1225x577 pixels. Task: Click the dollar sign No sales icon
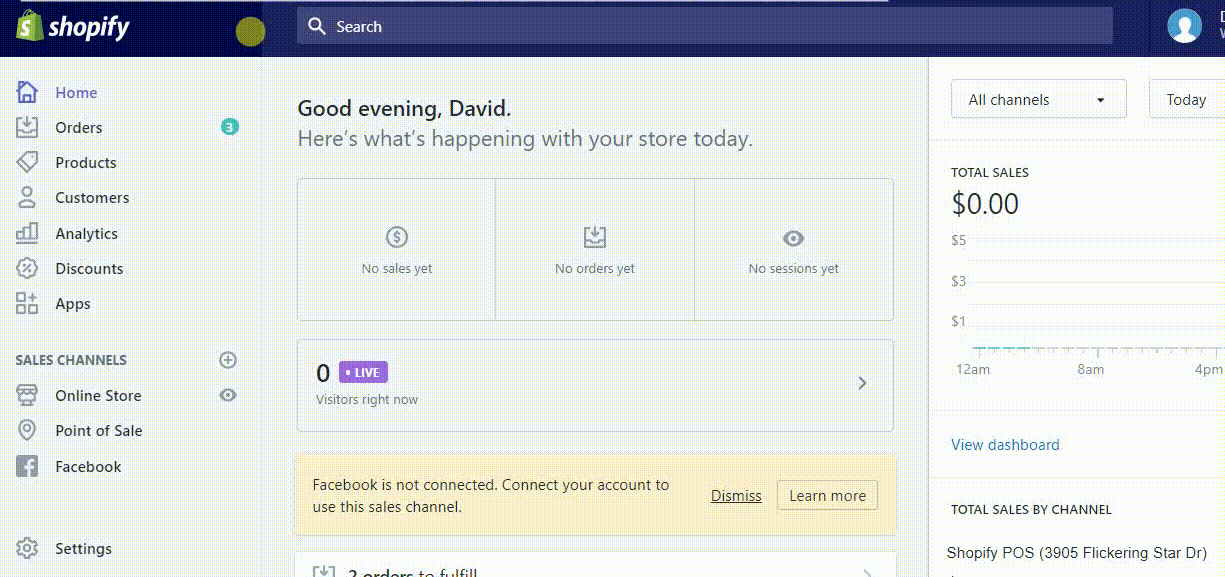(x=397, y=237)
